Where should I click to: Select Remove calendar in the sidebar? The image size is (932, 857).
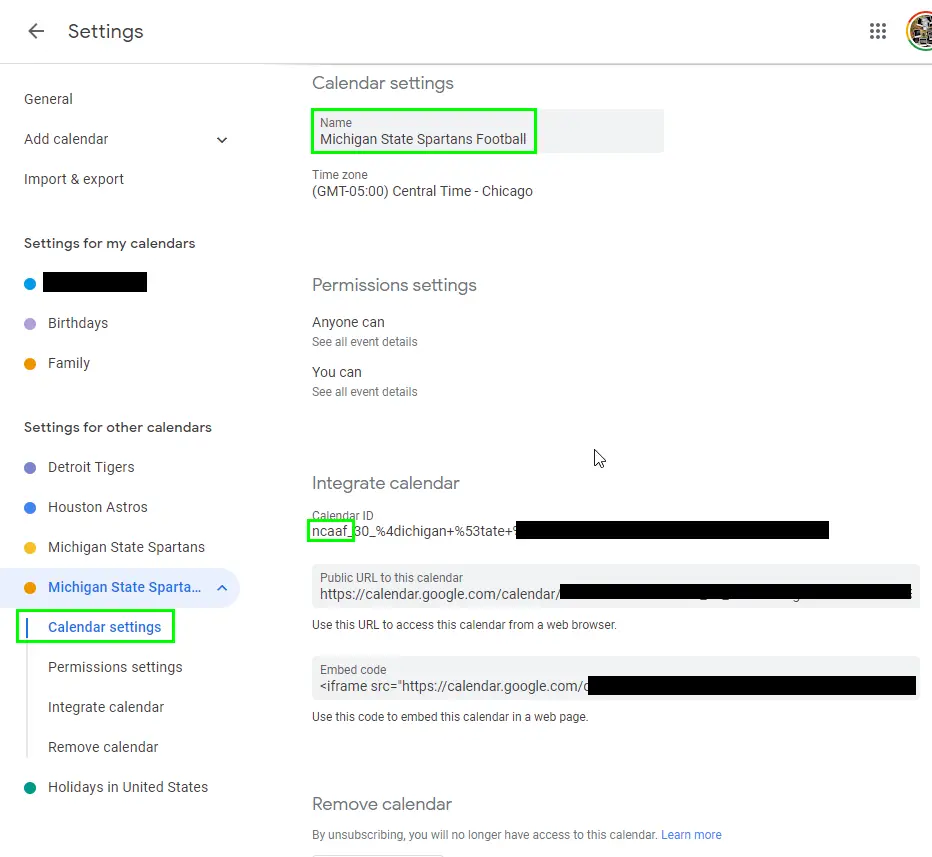103,747
